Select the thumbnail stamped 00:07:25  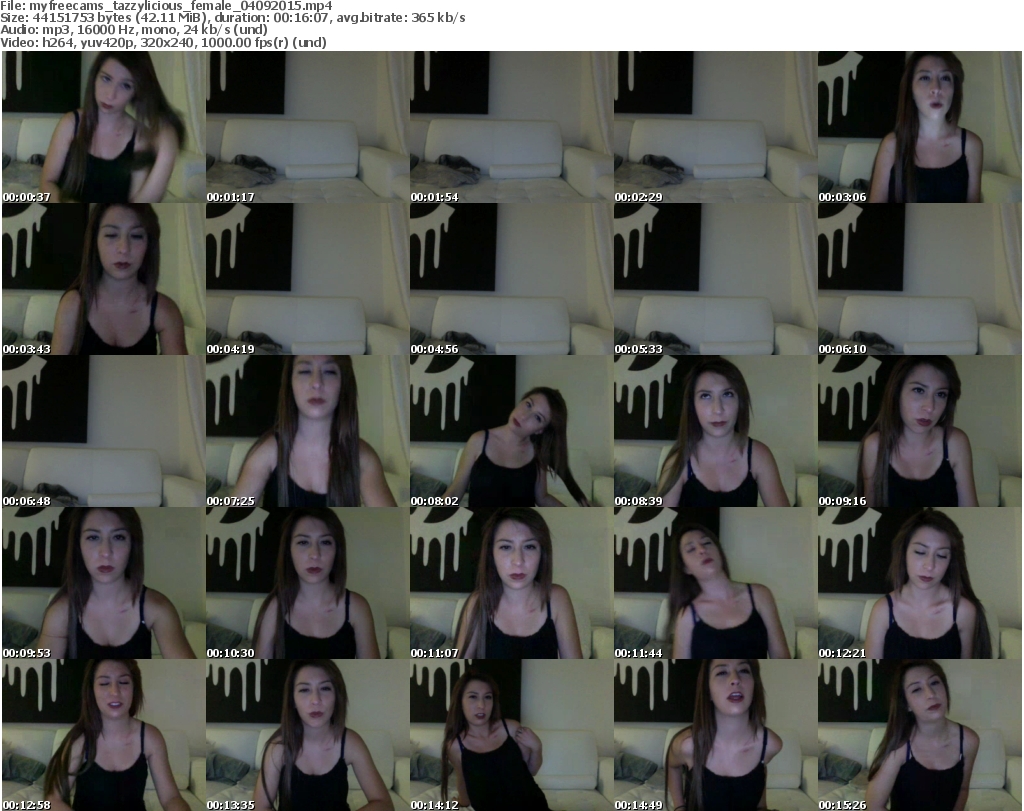(308, 431)
